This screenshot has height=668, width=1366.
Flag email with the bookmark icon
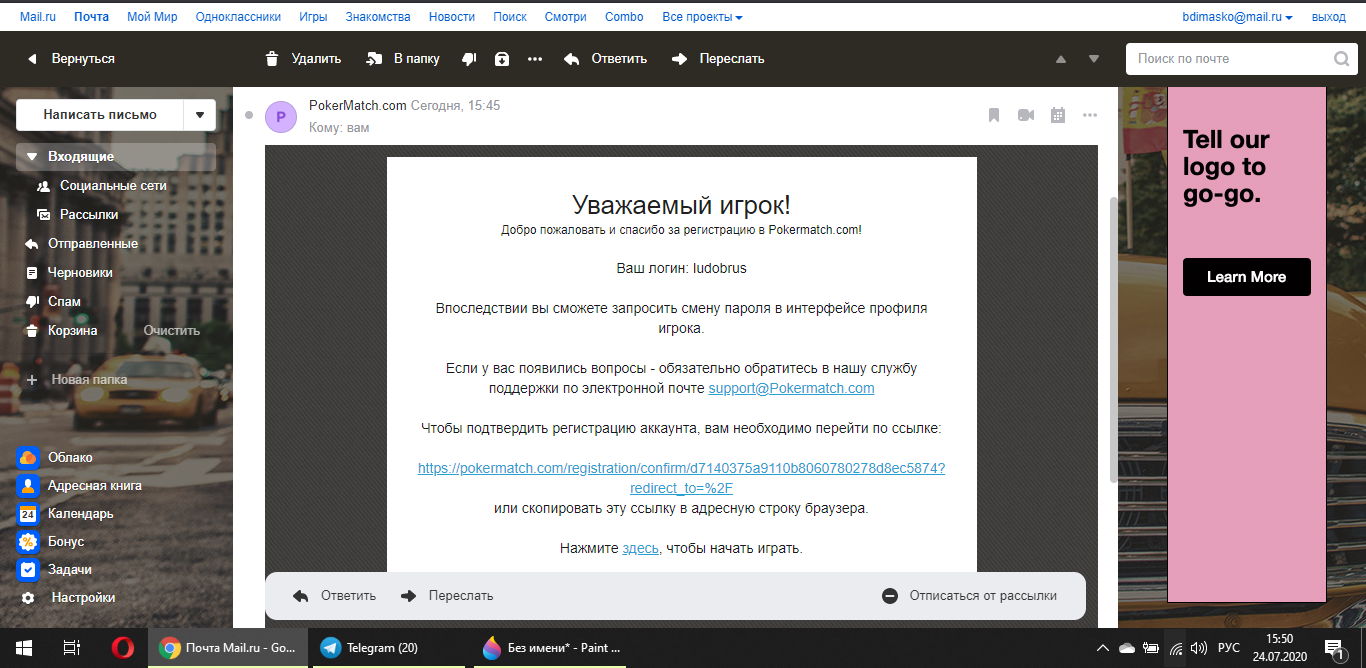(994, 115)
